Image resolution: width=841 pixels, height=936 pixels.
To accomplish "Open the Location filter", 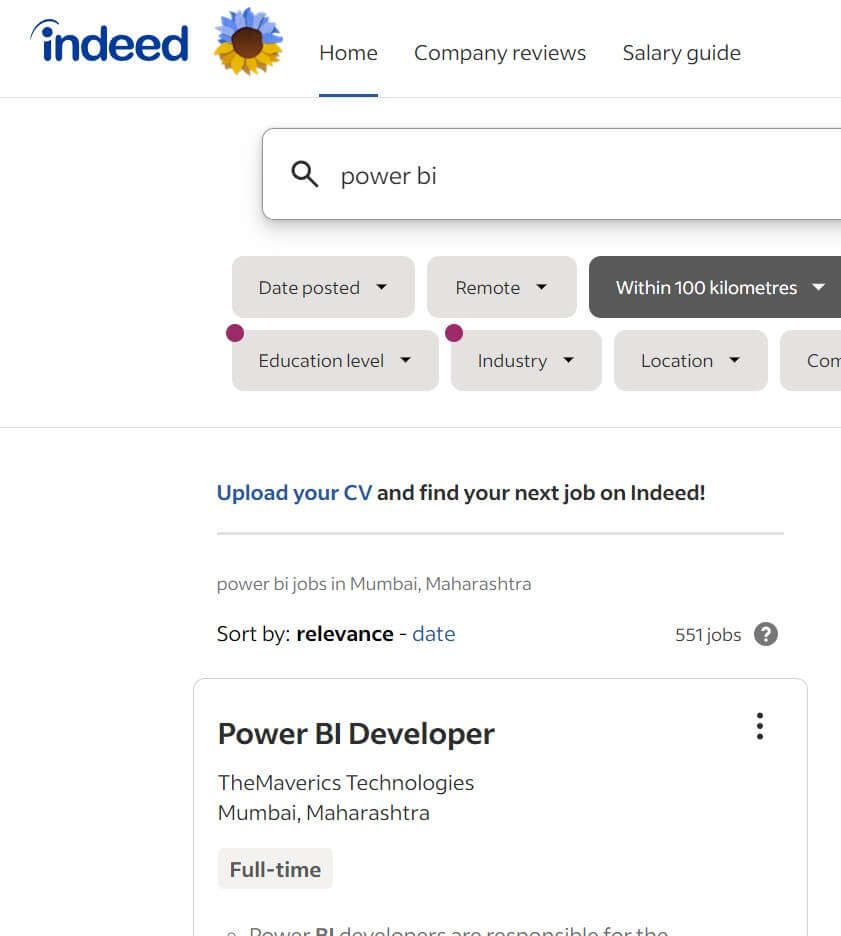I will (690, 360).
